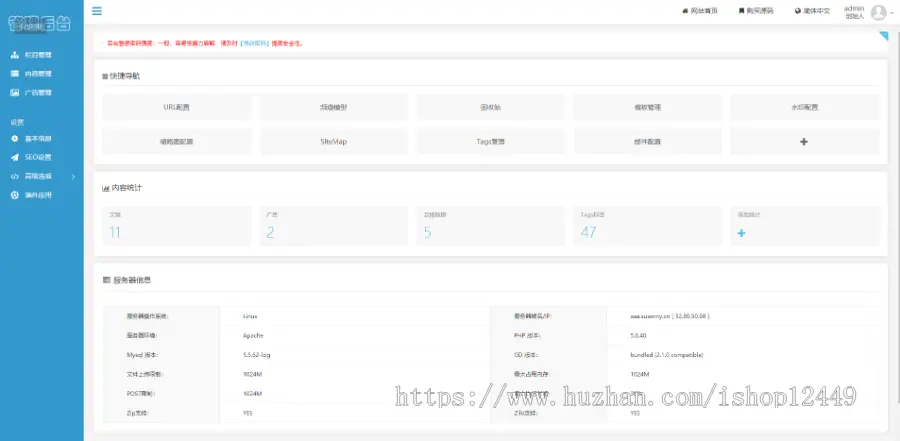Click the mail configuration shortcut button

pos(647,141)
